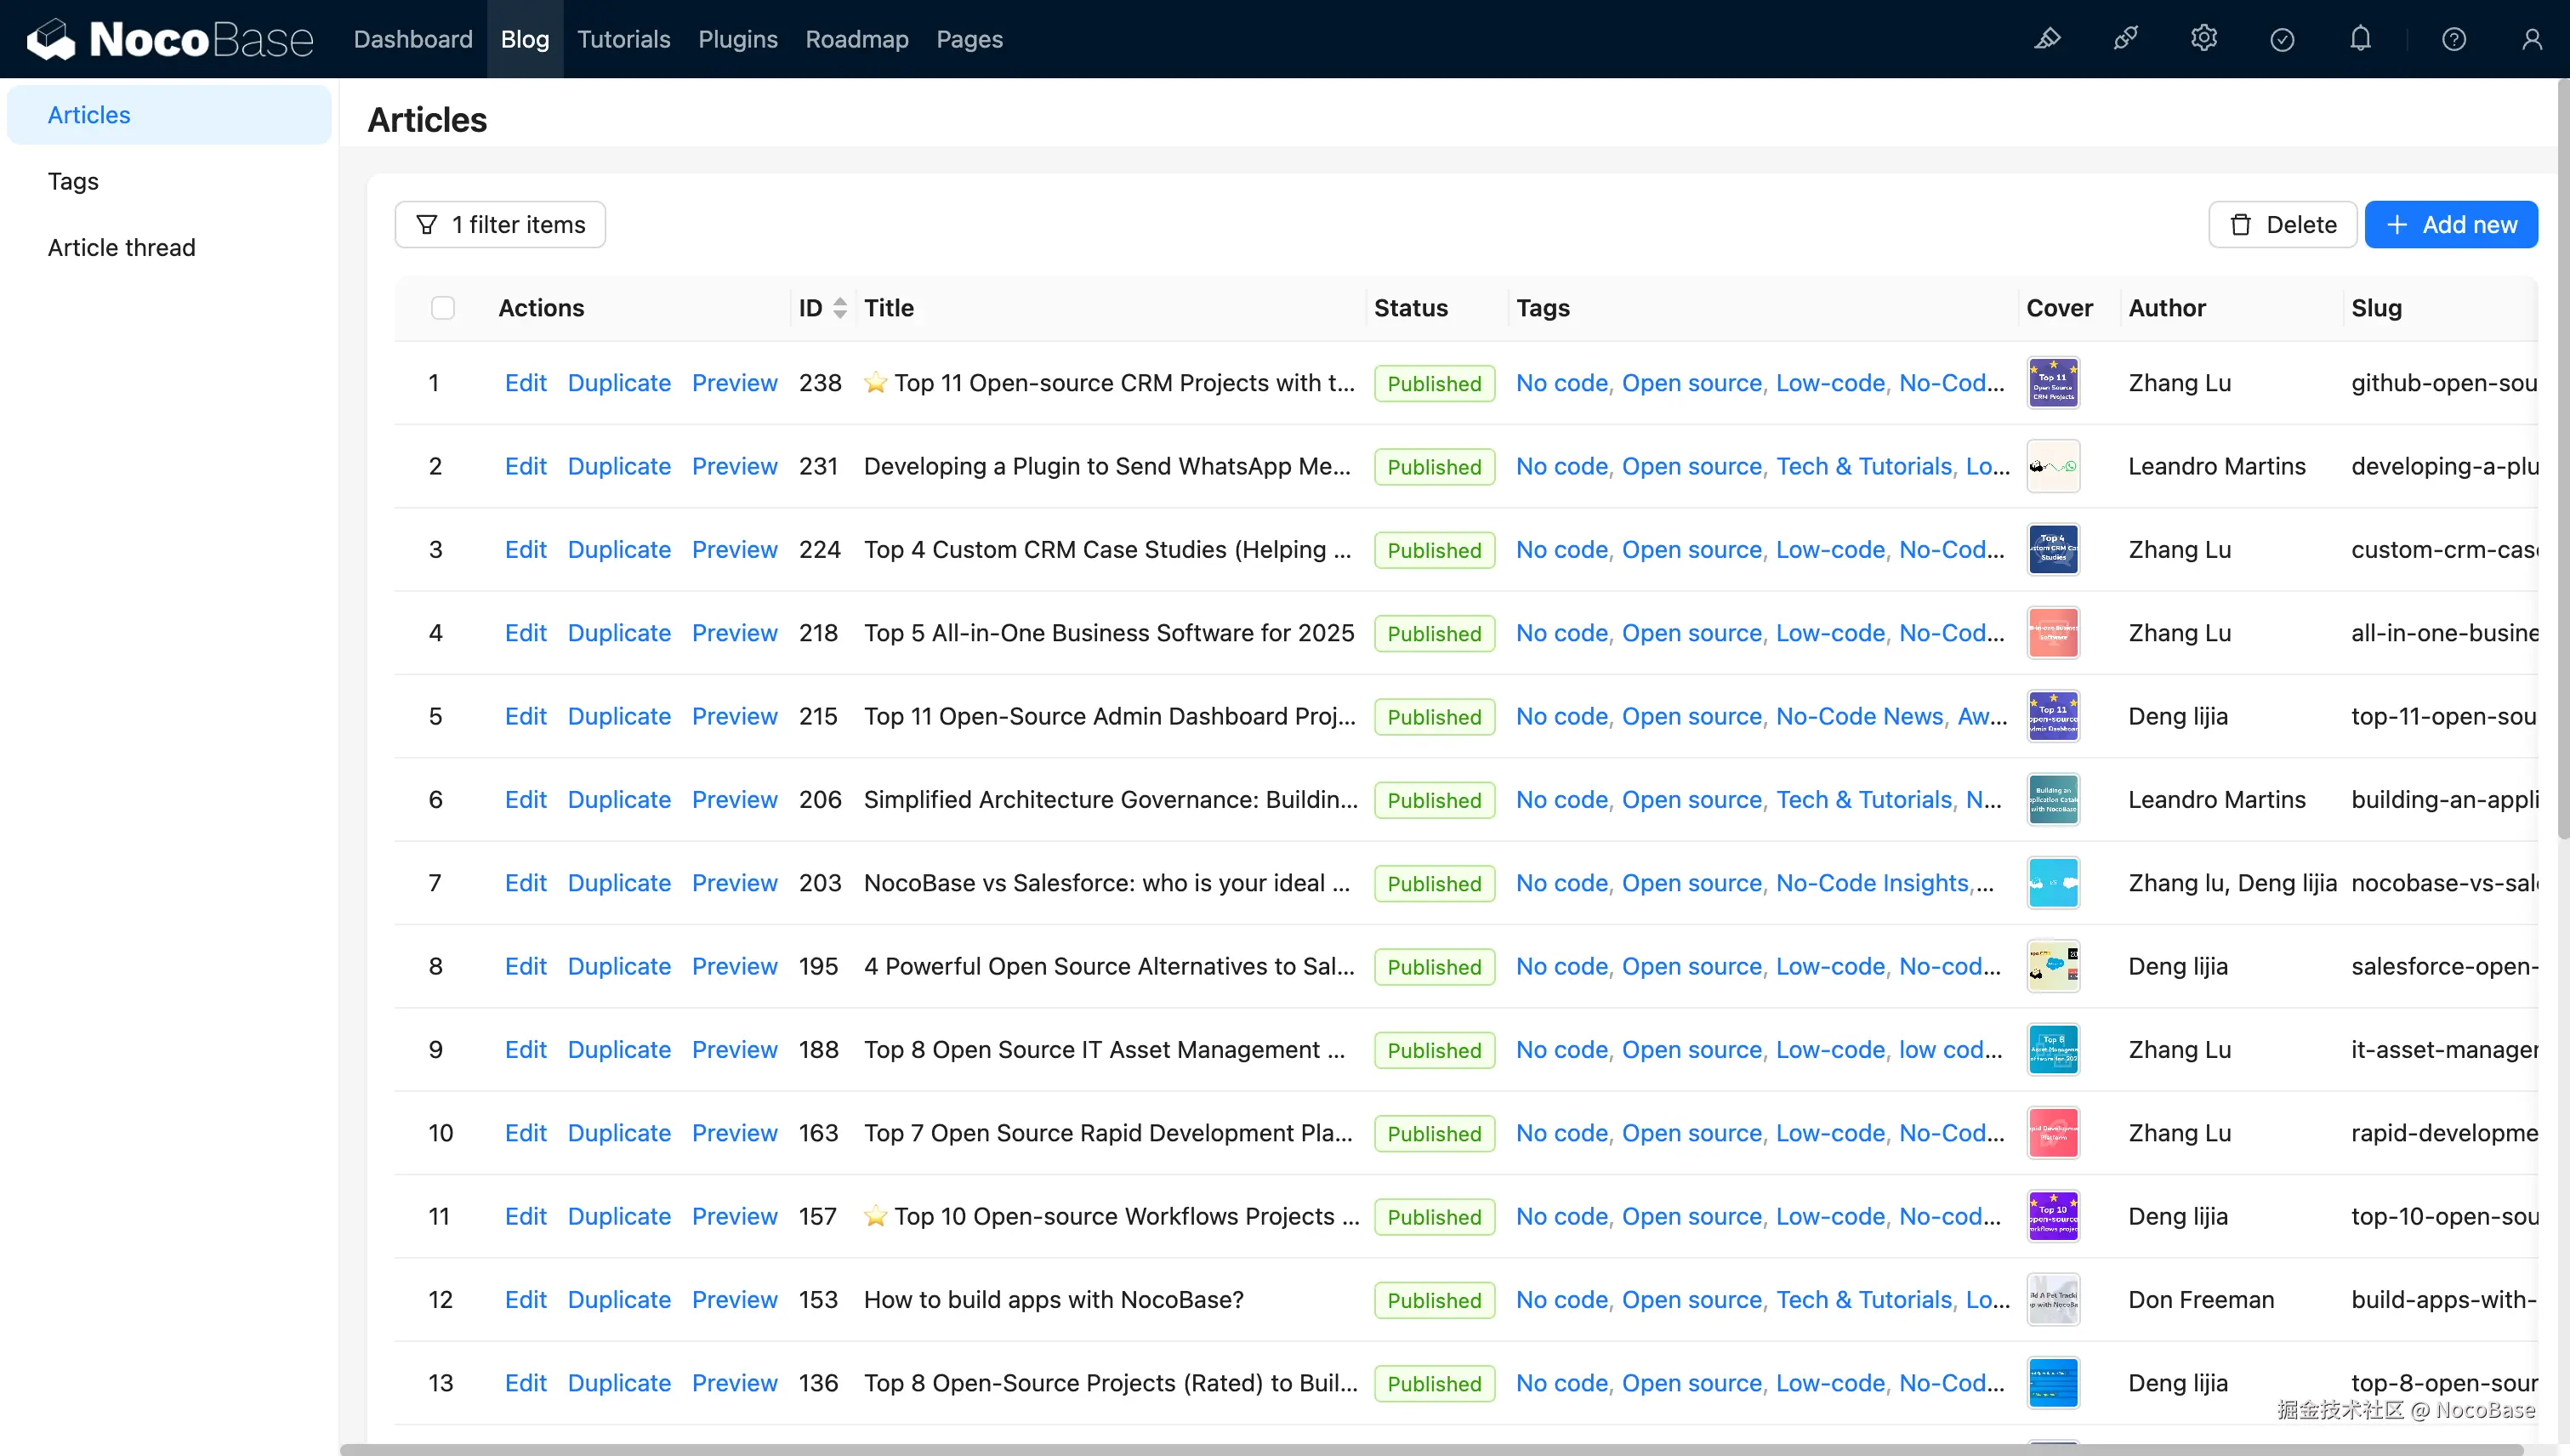Sort the table by ID column
This screenshot has height=1456, width=2570.
pyautogui.click(x=840, y=308)
